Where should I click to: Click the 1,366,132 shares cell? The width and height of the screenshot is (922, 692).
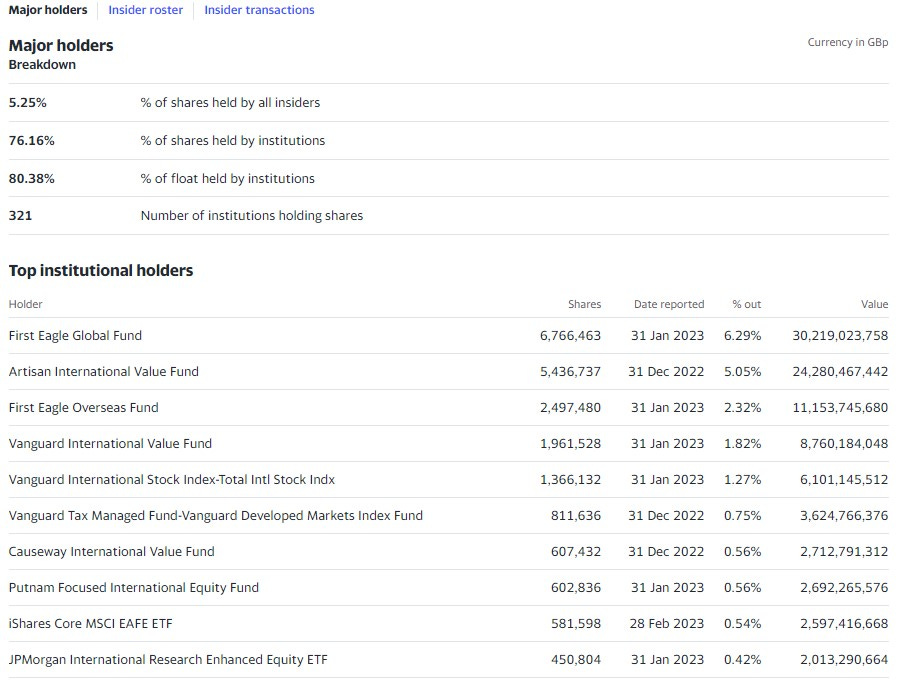coord(570,480)
